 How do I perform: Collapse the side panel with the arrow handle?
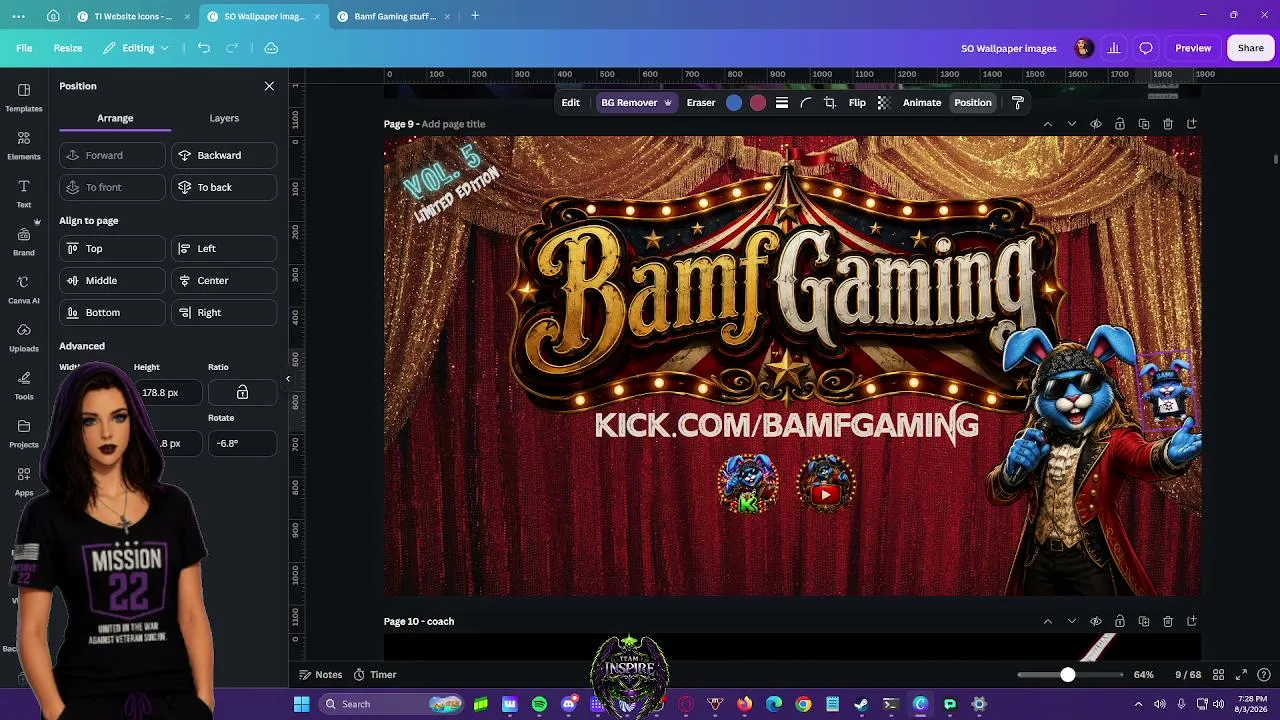288,379
